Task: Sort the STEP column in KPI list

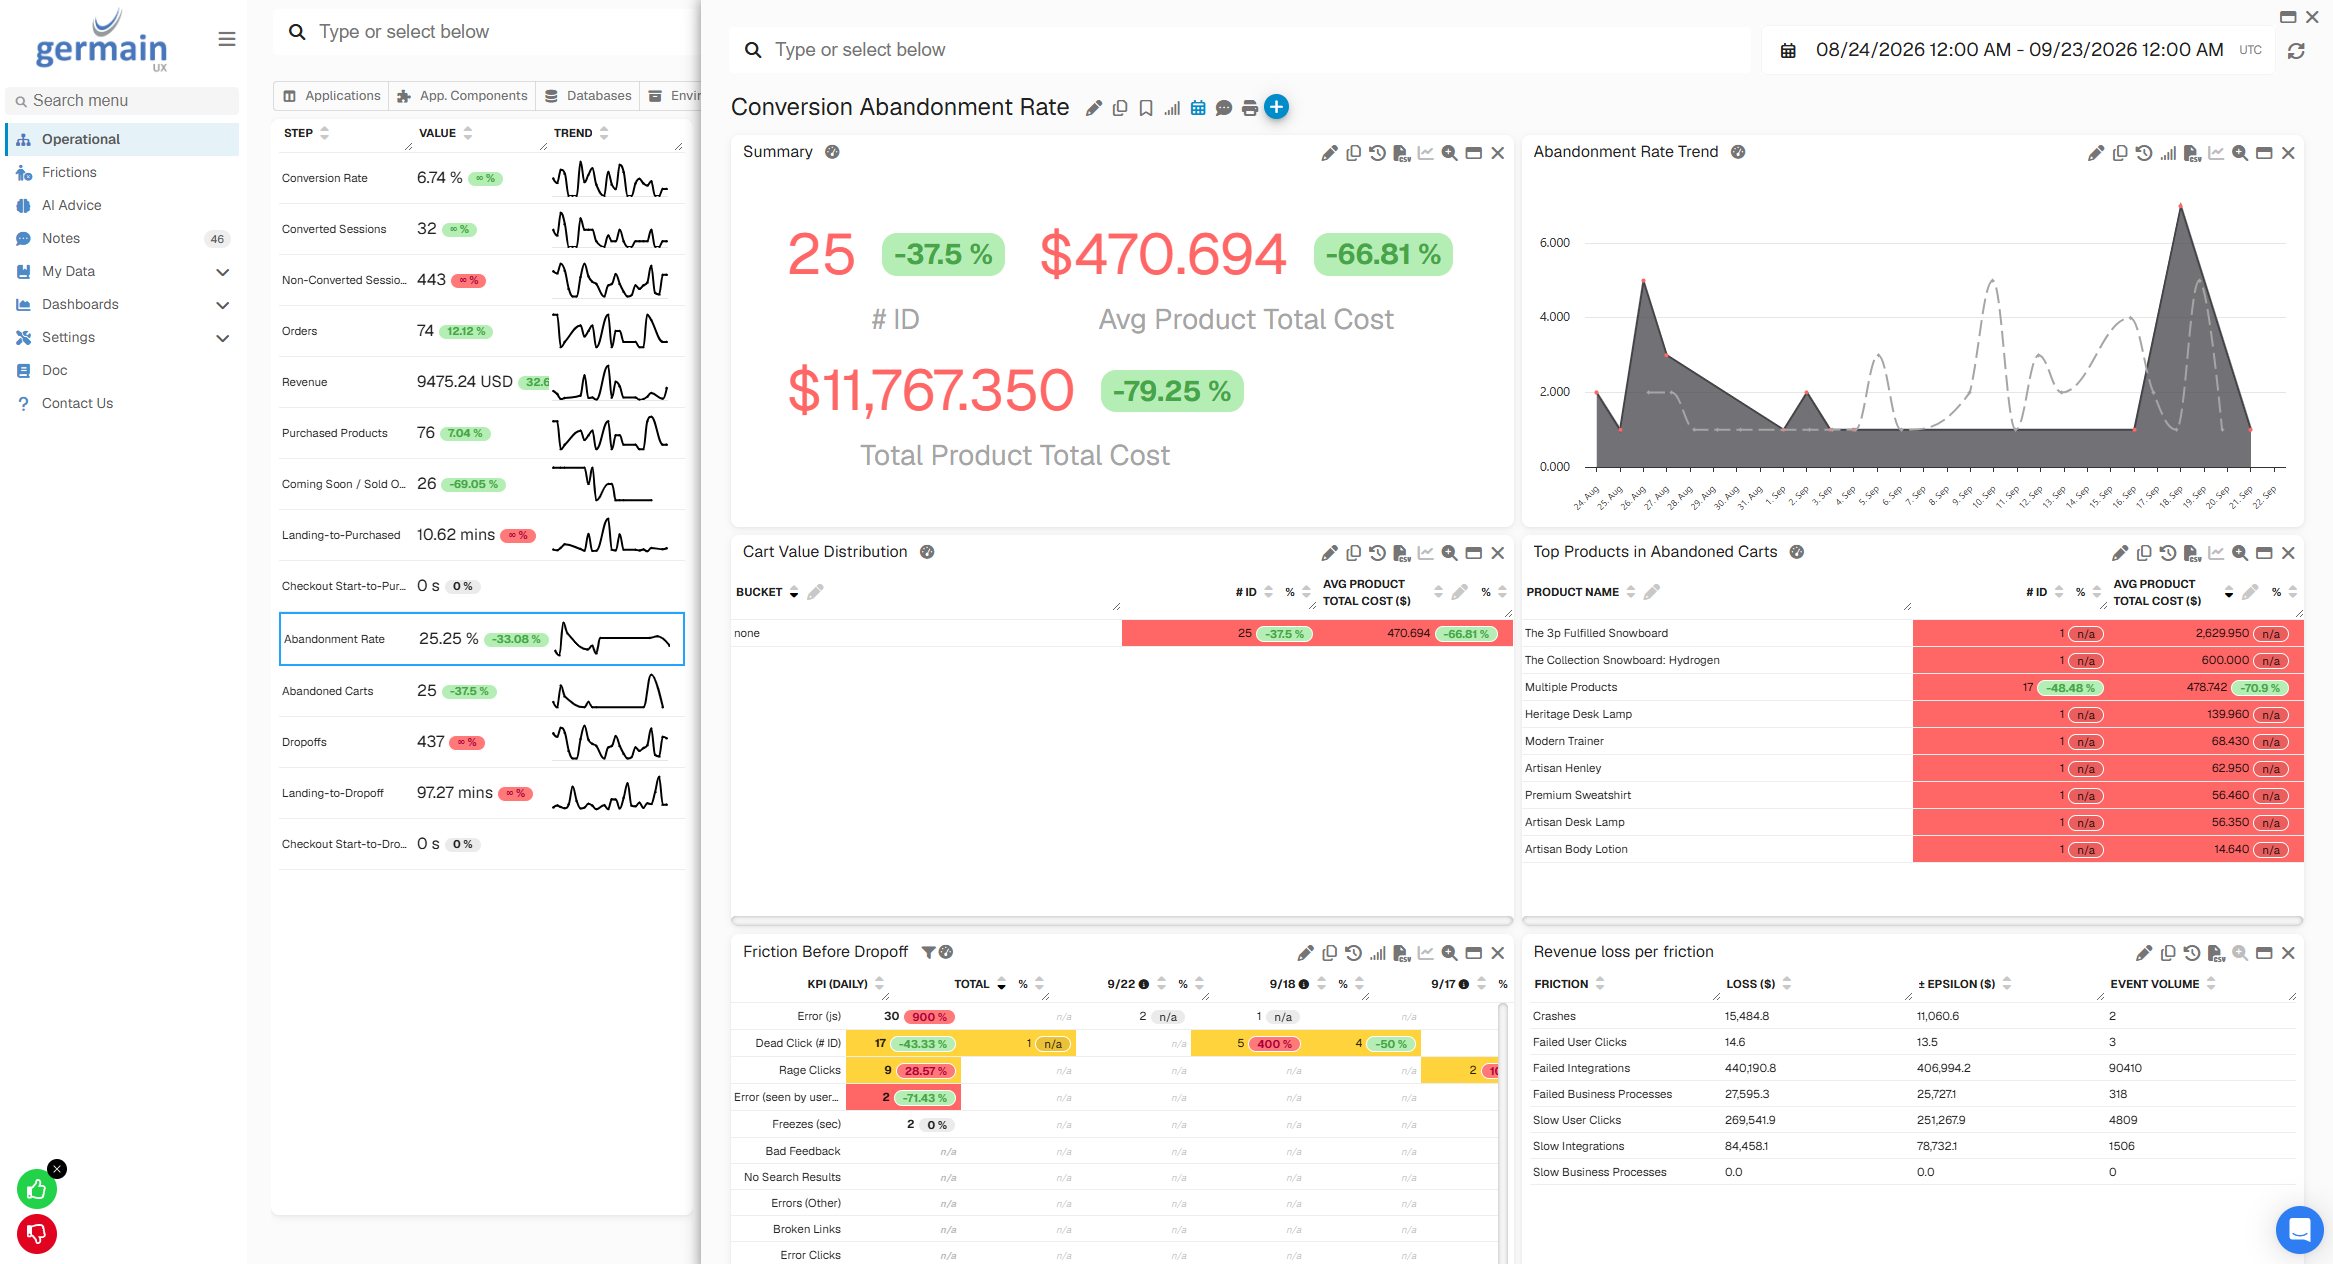Action: tap(324, 133)
